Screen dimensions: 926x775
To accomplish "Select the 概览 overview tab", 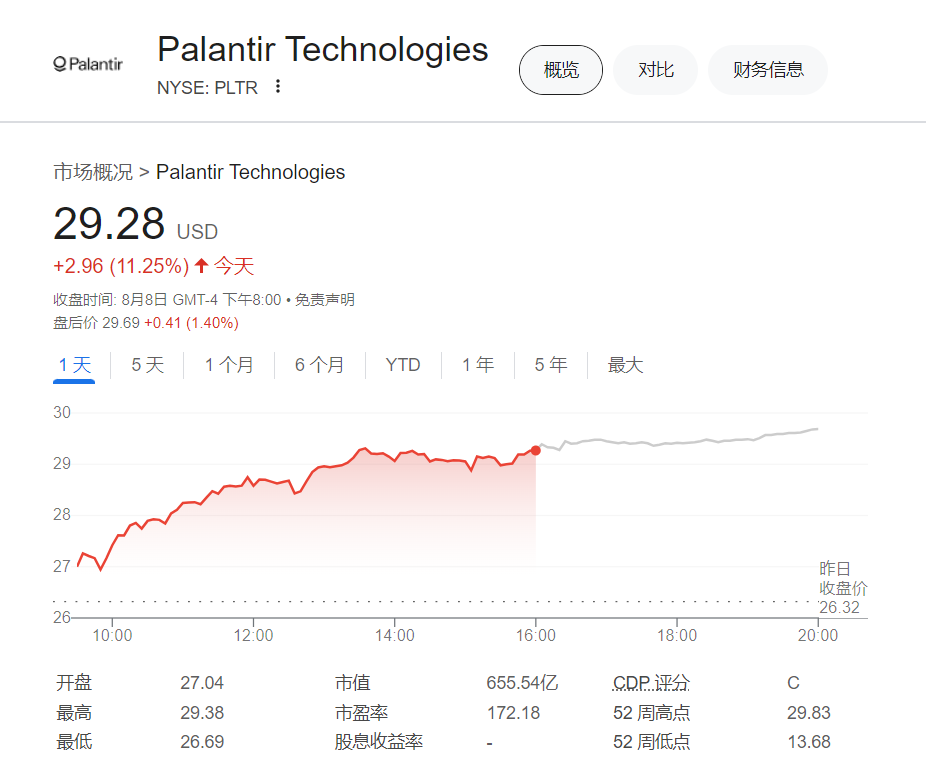I will tap(560, 70).
